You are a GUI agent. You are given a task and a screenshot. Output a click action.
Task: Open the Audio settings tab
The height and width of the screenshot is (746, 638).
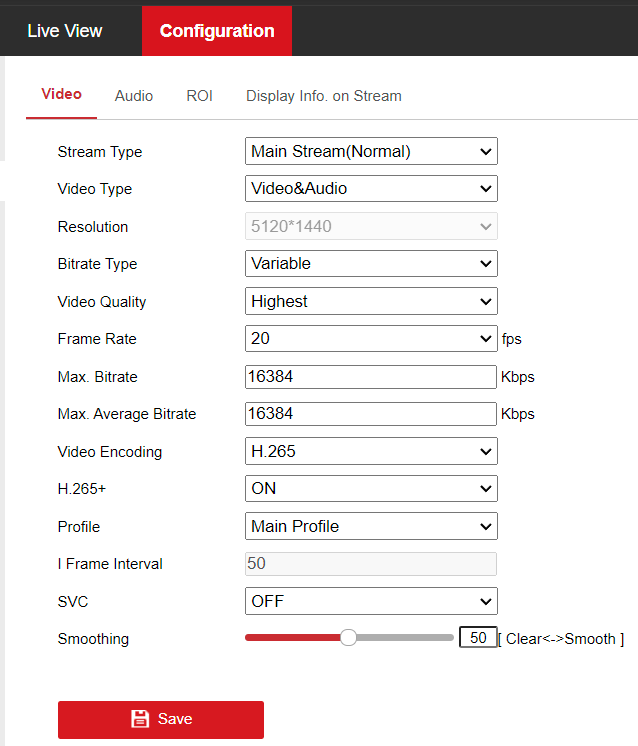[134, 96]
